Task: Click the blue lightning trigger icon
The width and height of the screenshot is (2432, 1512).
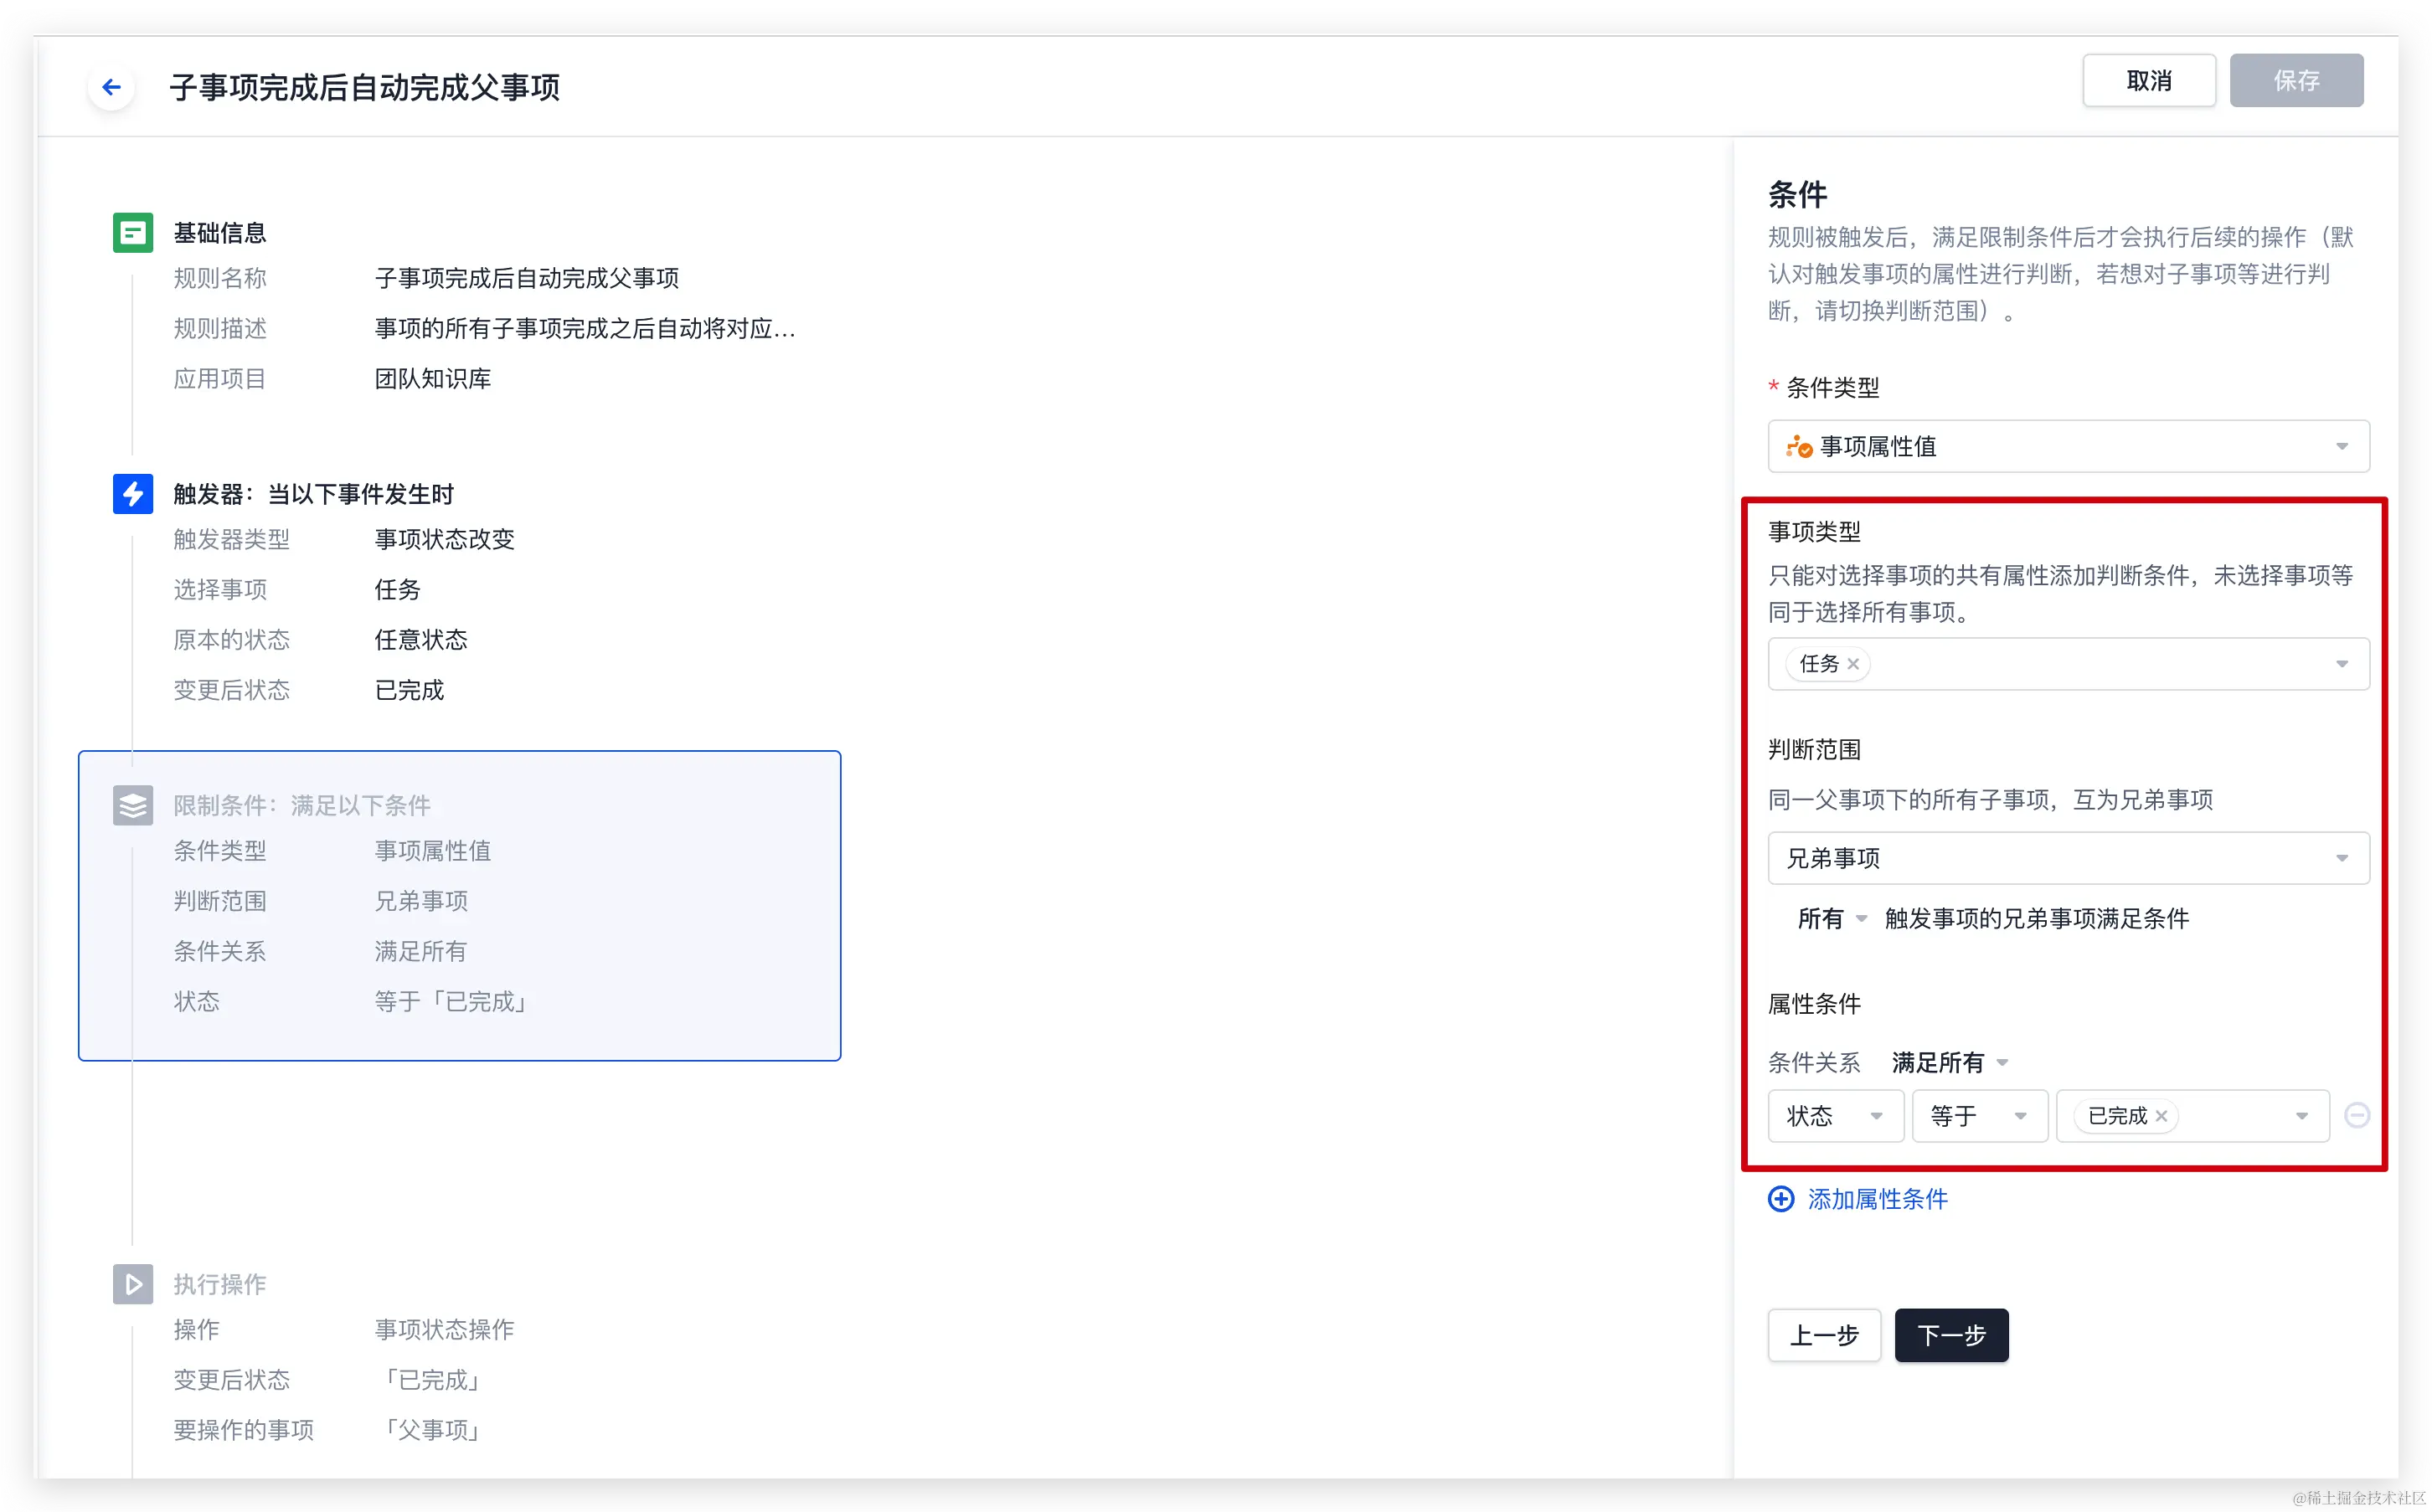Action: tap(133, 494)
